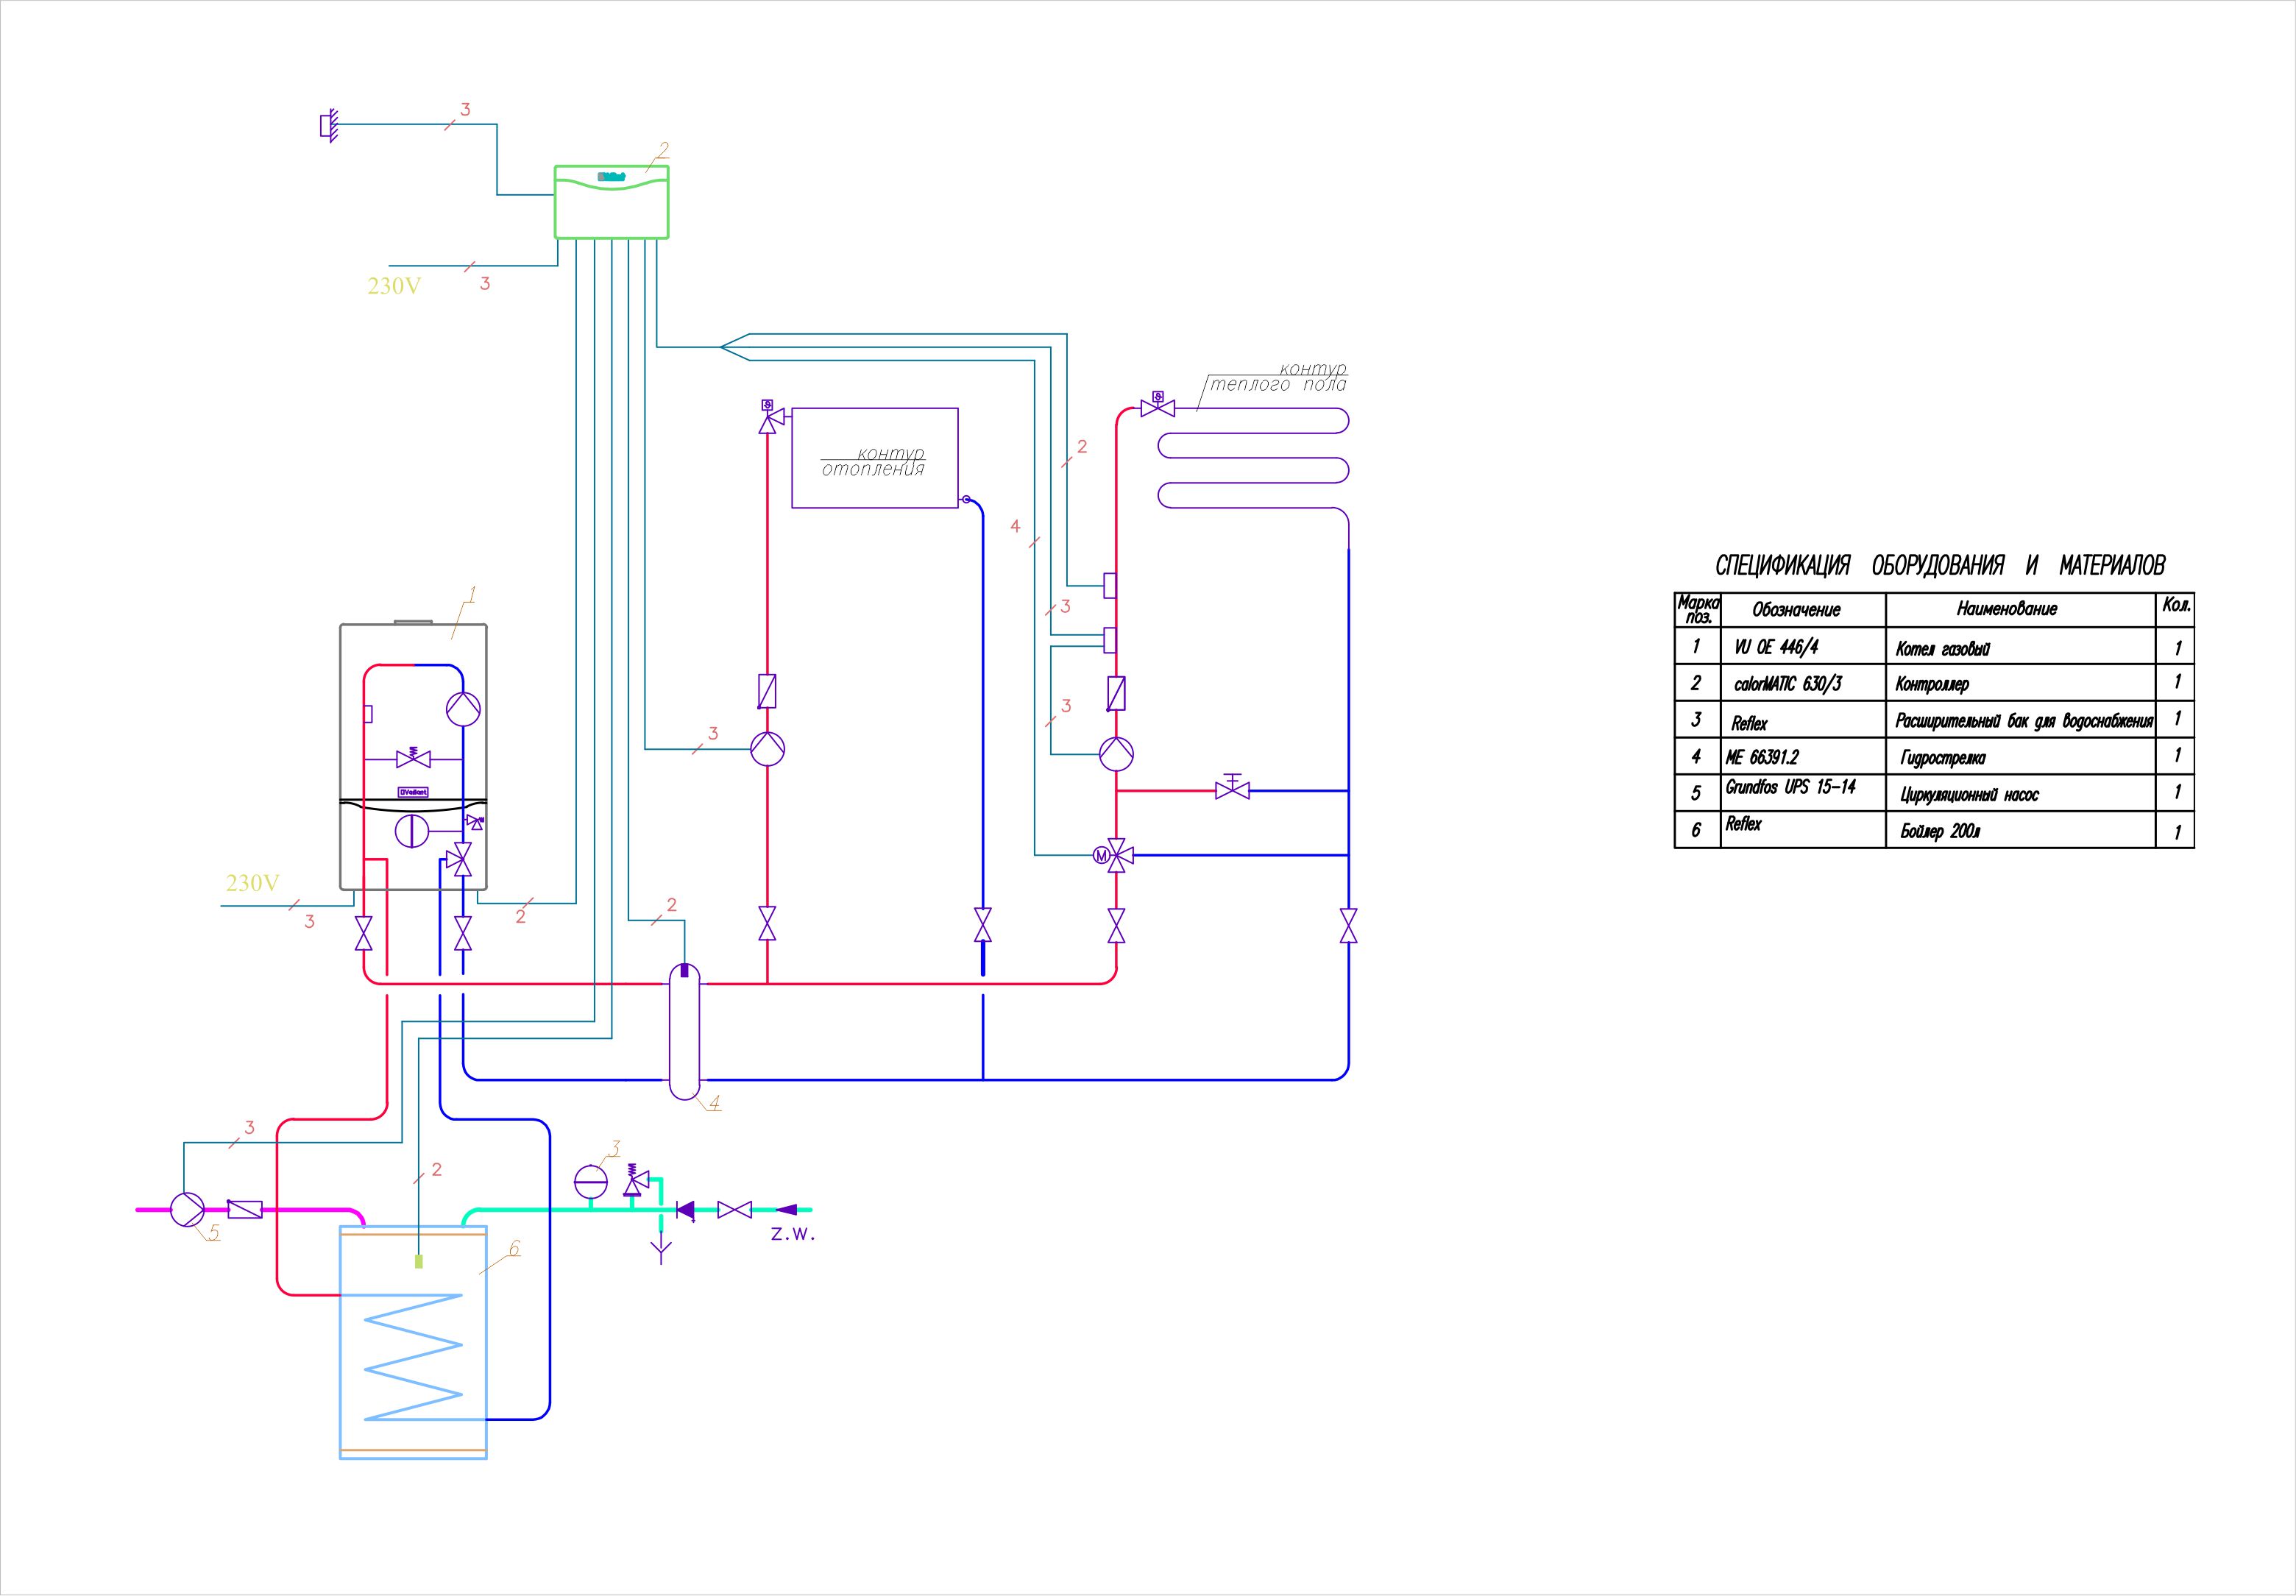Click the 'Наименование' column header
2296x1596 pixels.
[2007, 609]
